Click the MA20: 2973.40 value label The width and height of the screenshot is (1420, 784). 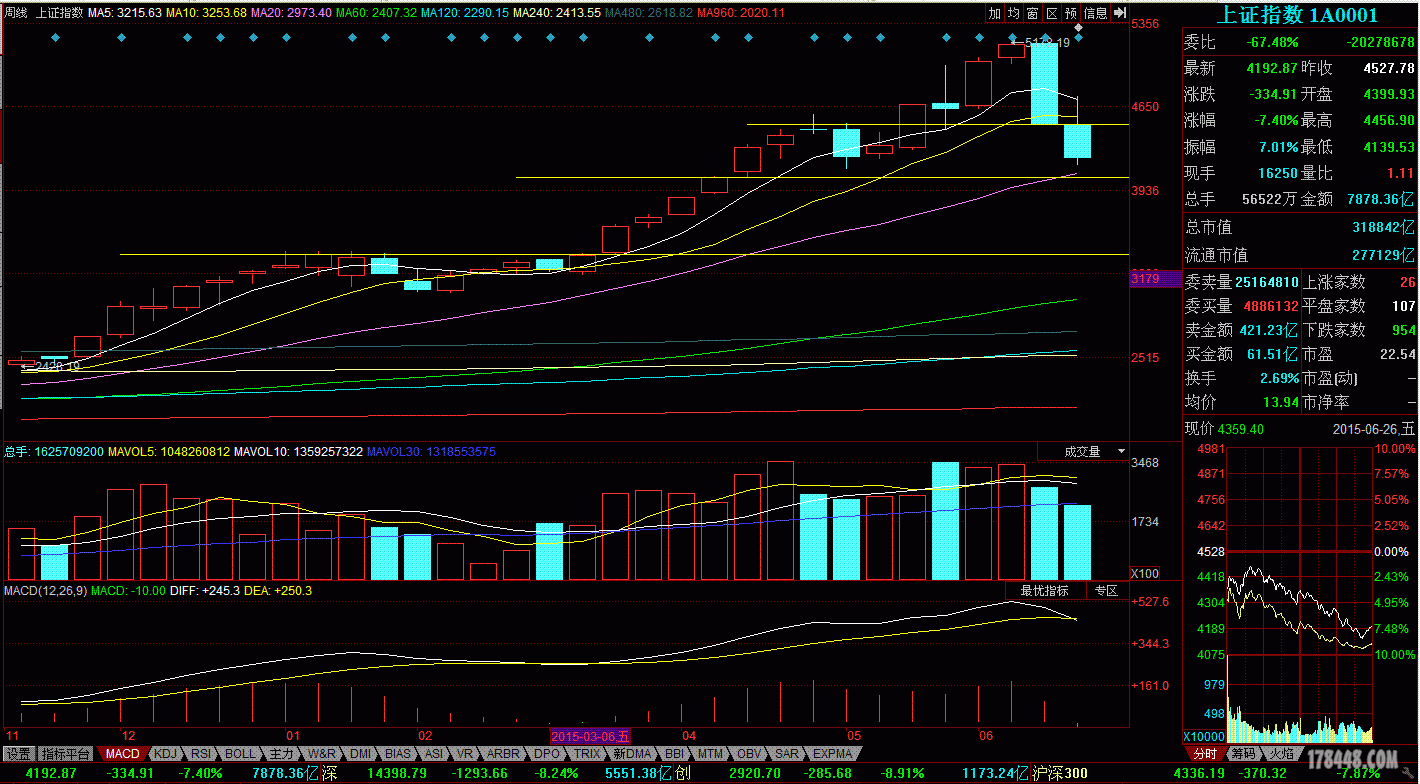click(x=291, y=13)
